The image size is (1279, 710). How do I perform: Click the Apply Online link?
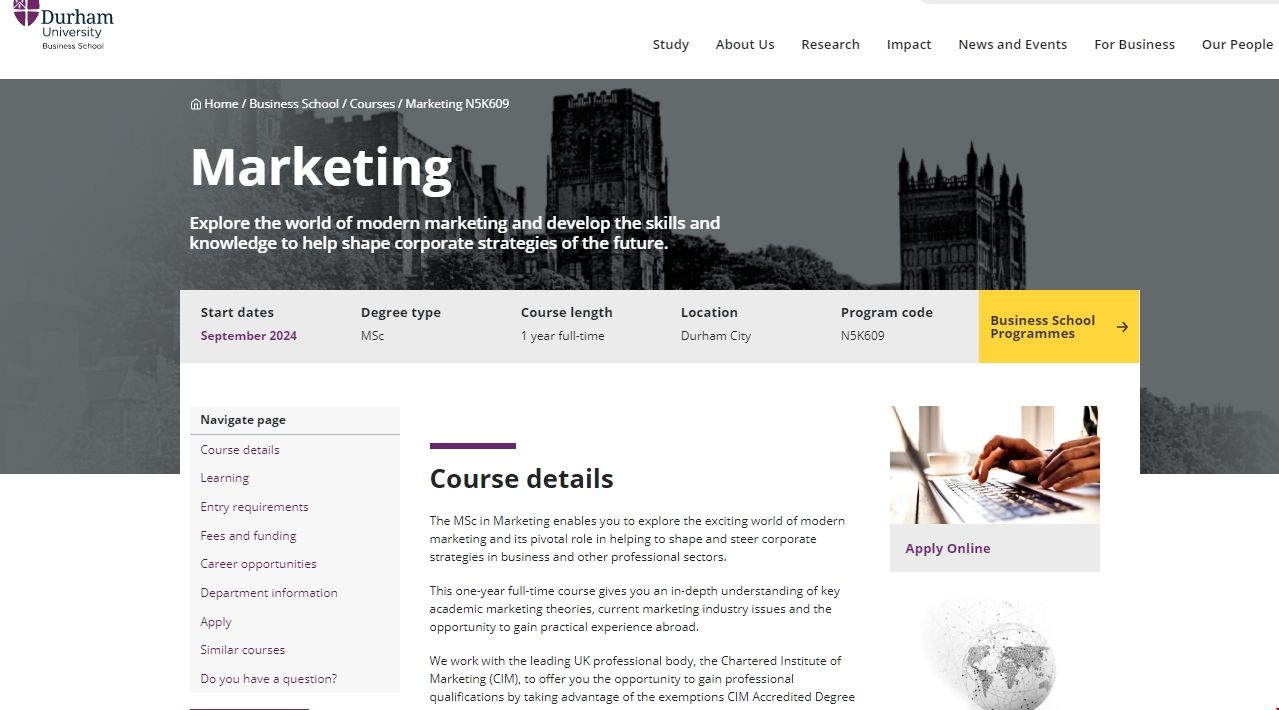click(x=948, y=548)
